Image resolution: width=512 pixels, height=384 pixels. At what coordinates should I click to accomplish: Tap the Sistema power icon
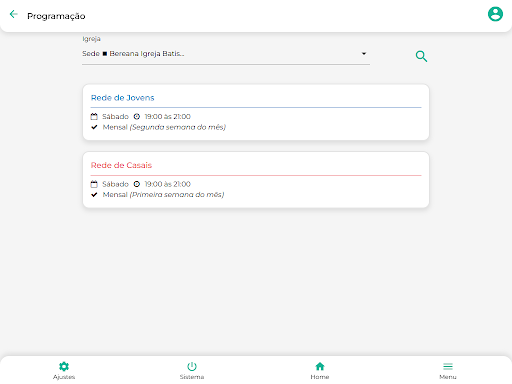click(192, 366)
